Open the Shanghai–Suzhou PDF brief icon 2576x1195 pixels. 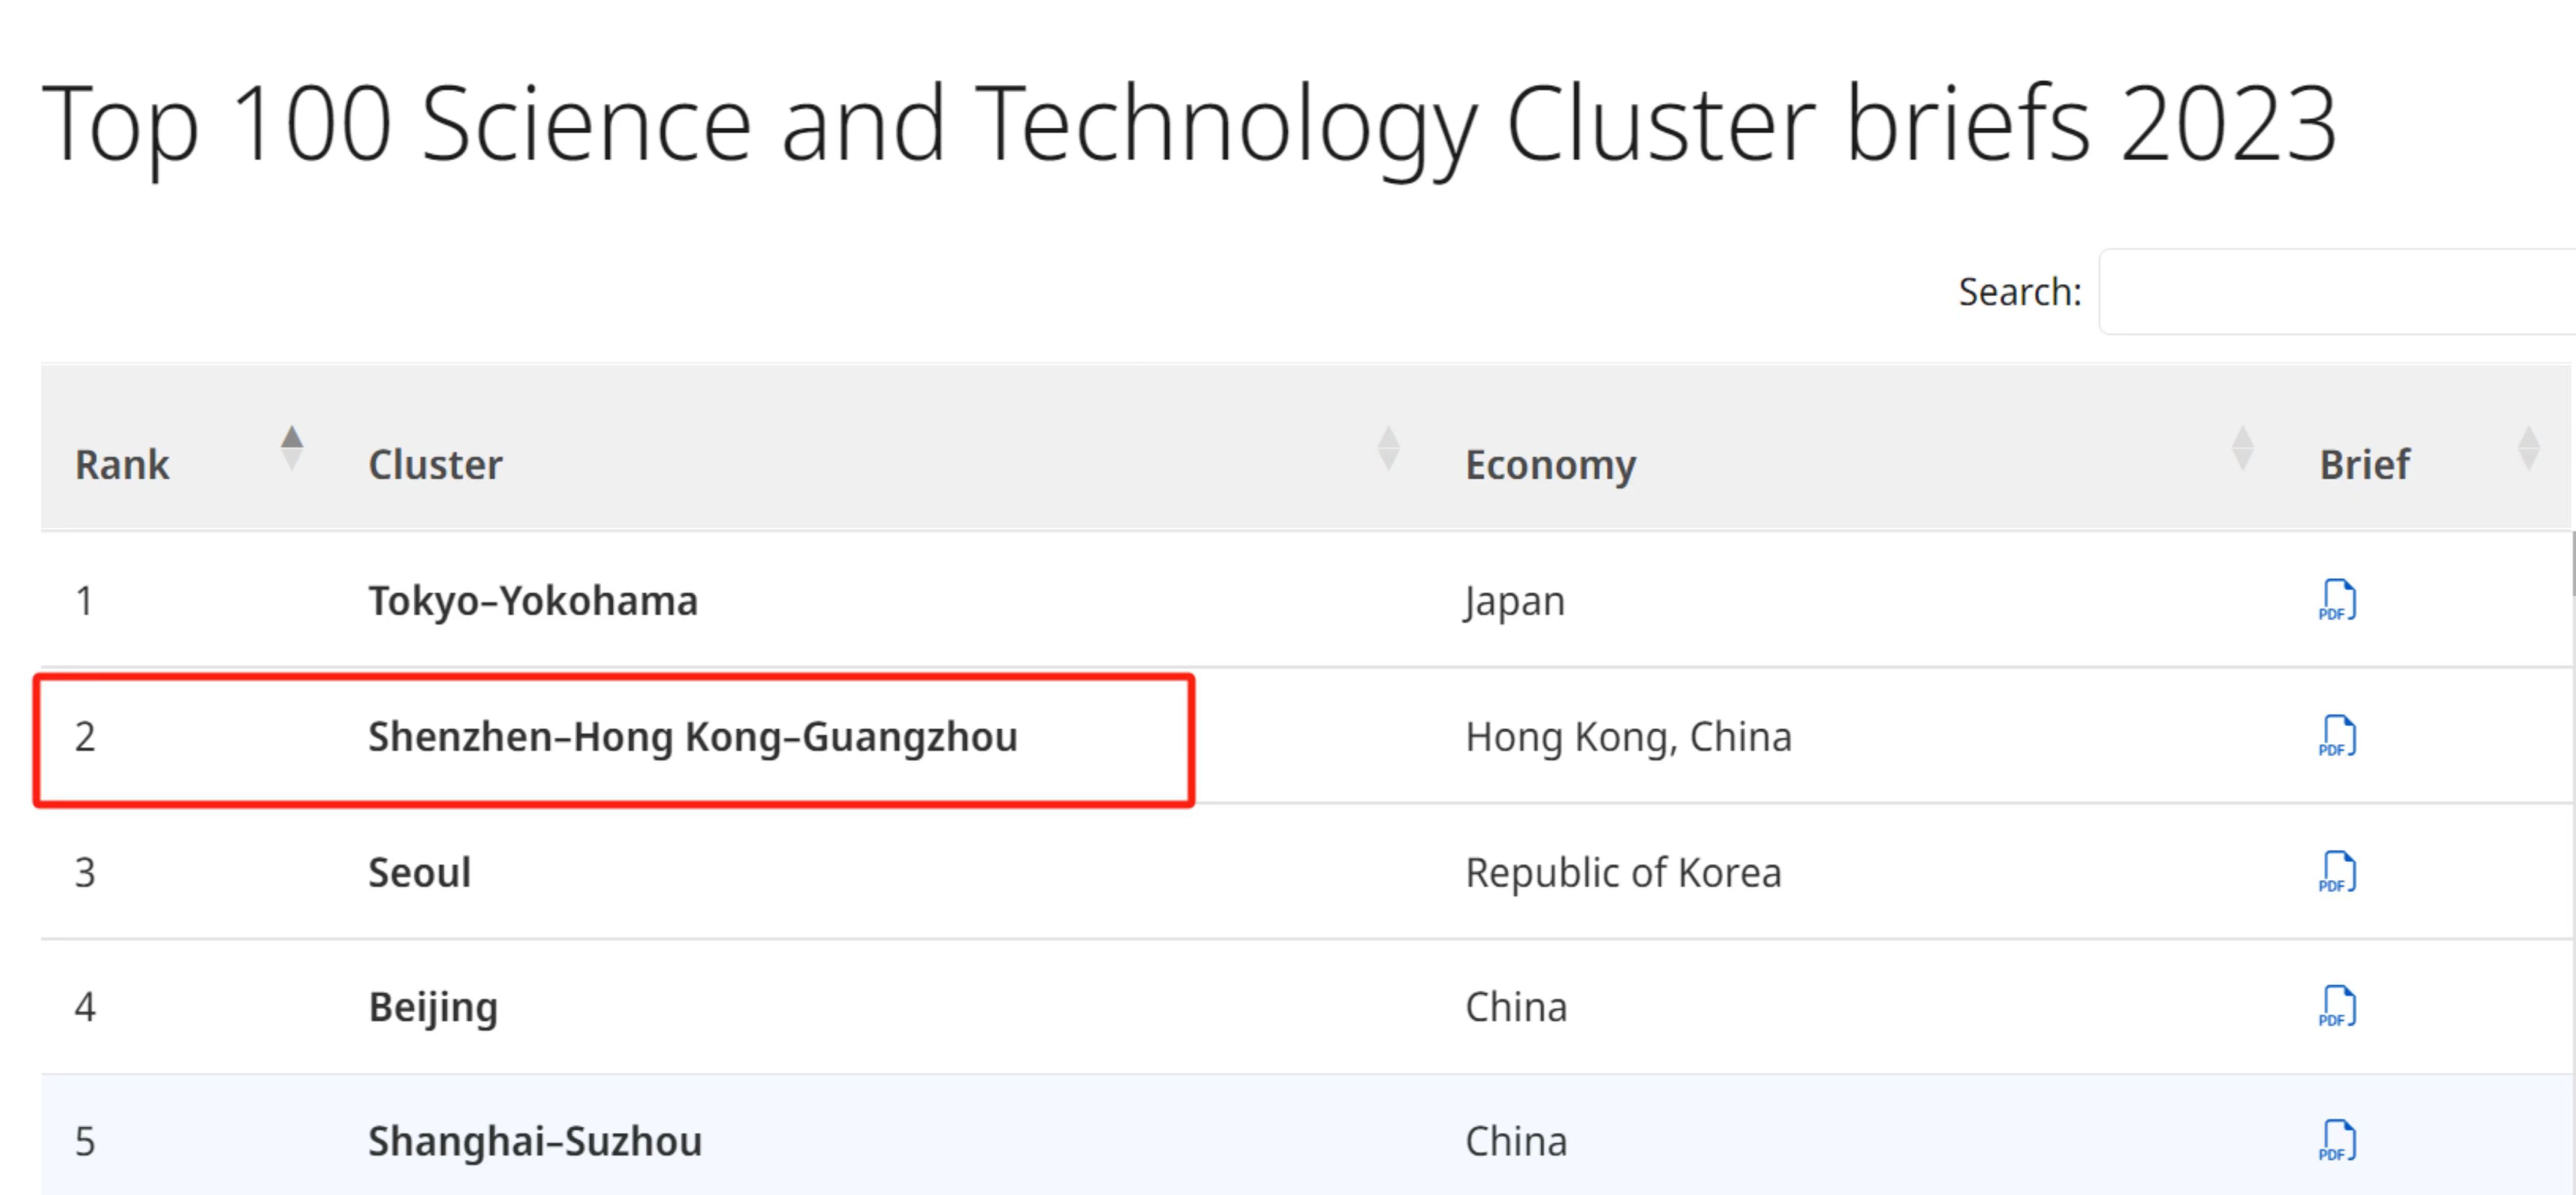pyautogui.click(x=2337, y=1141)
